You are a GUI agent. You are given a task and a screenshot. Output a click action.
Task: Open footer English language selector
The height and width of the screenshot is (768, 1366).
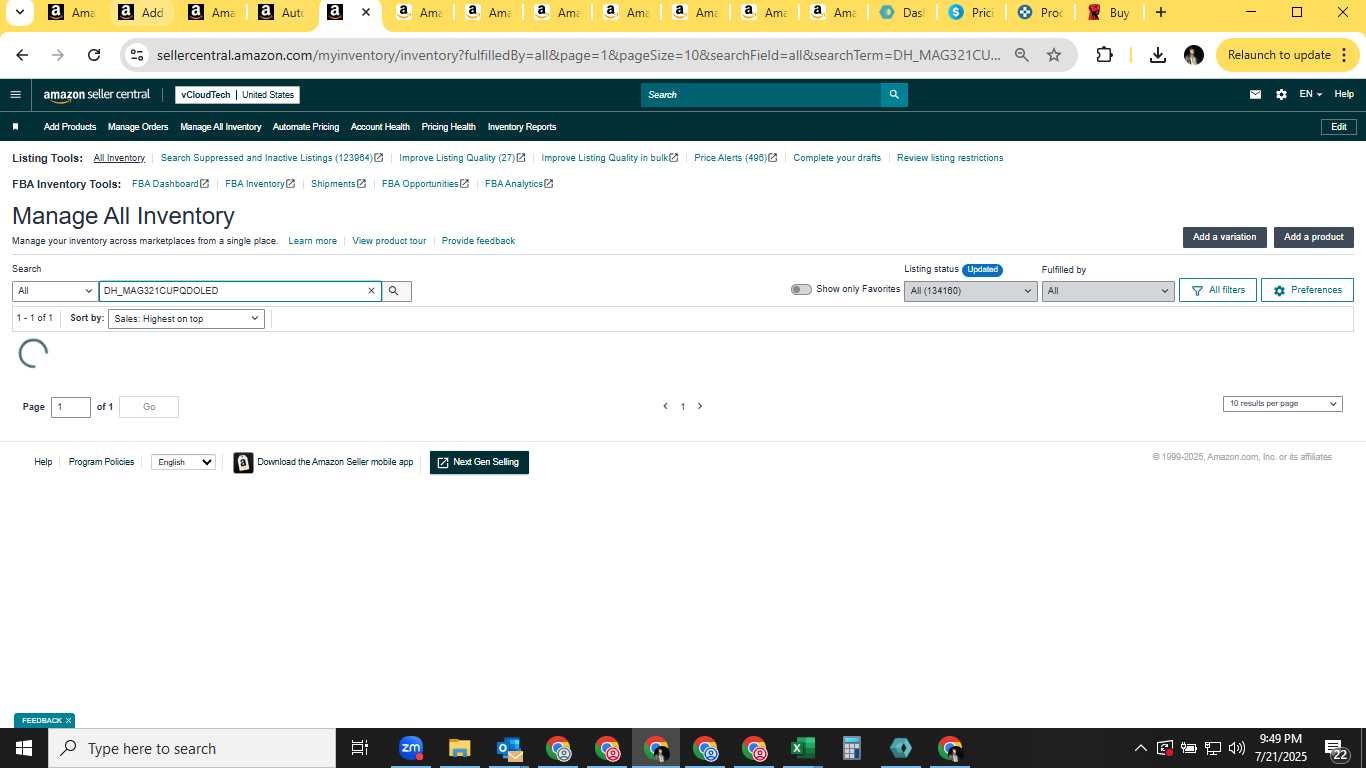[183, 462]
